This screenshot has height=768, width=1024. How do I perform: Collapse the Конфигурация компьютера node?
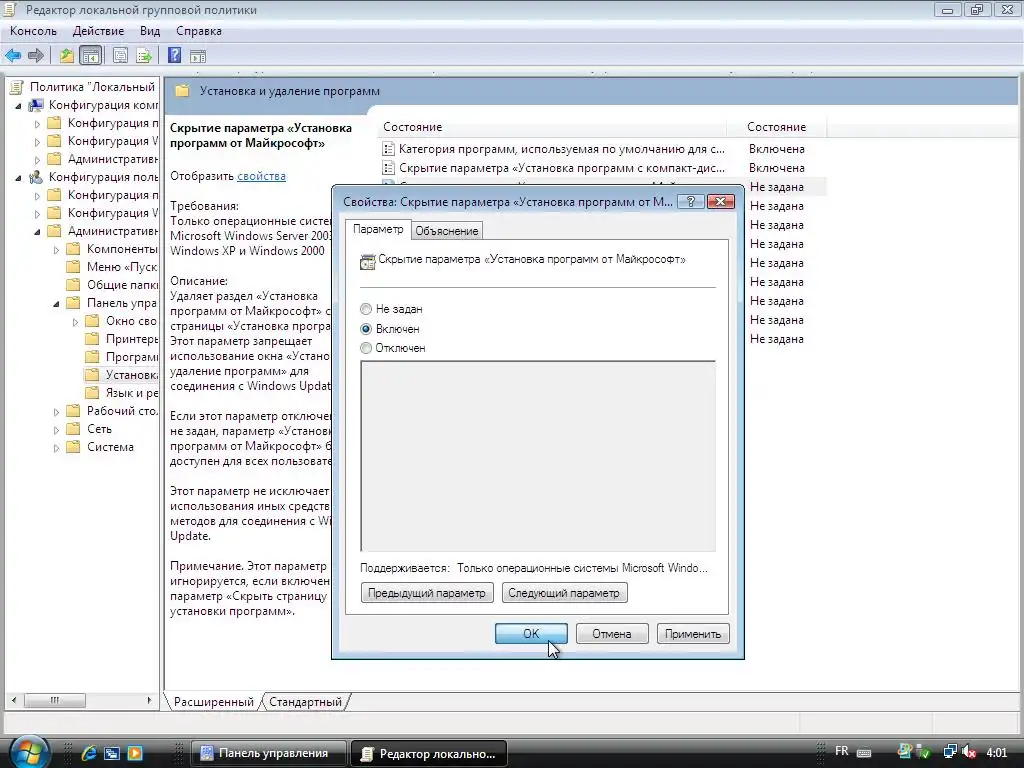18,105
